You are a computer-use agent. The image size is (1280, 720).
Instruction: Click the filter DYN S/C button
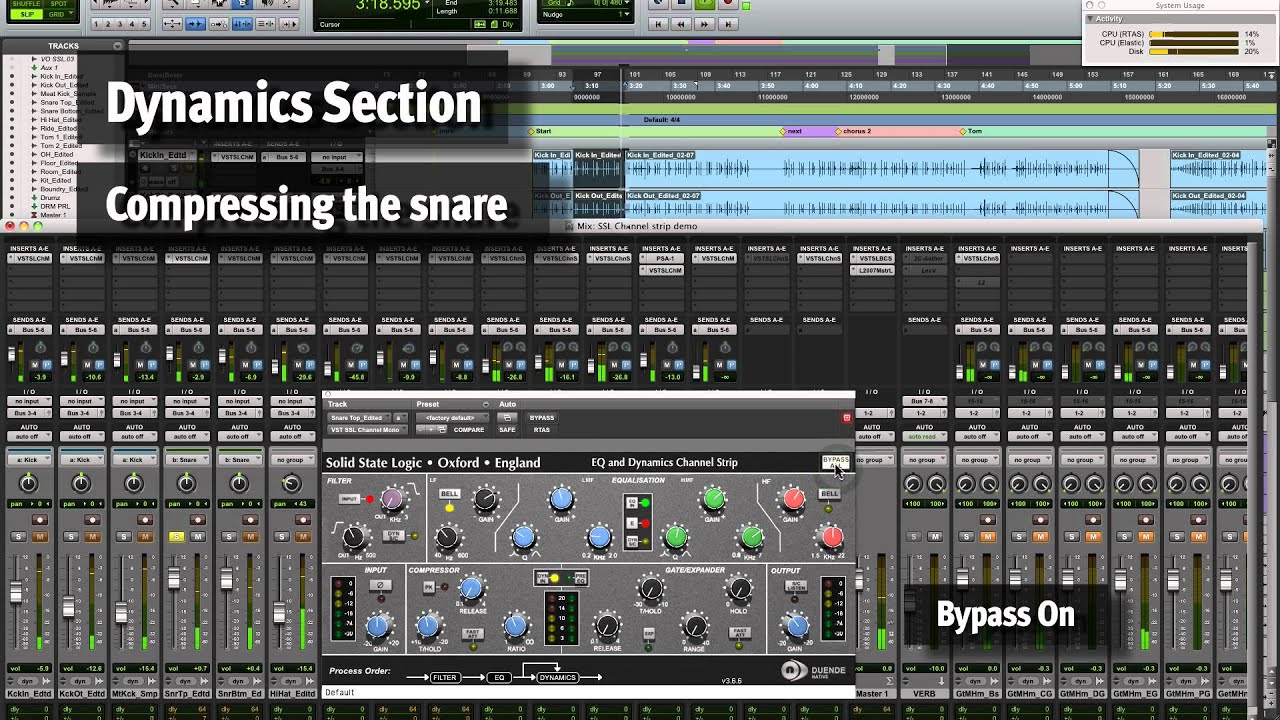[393, 535]
